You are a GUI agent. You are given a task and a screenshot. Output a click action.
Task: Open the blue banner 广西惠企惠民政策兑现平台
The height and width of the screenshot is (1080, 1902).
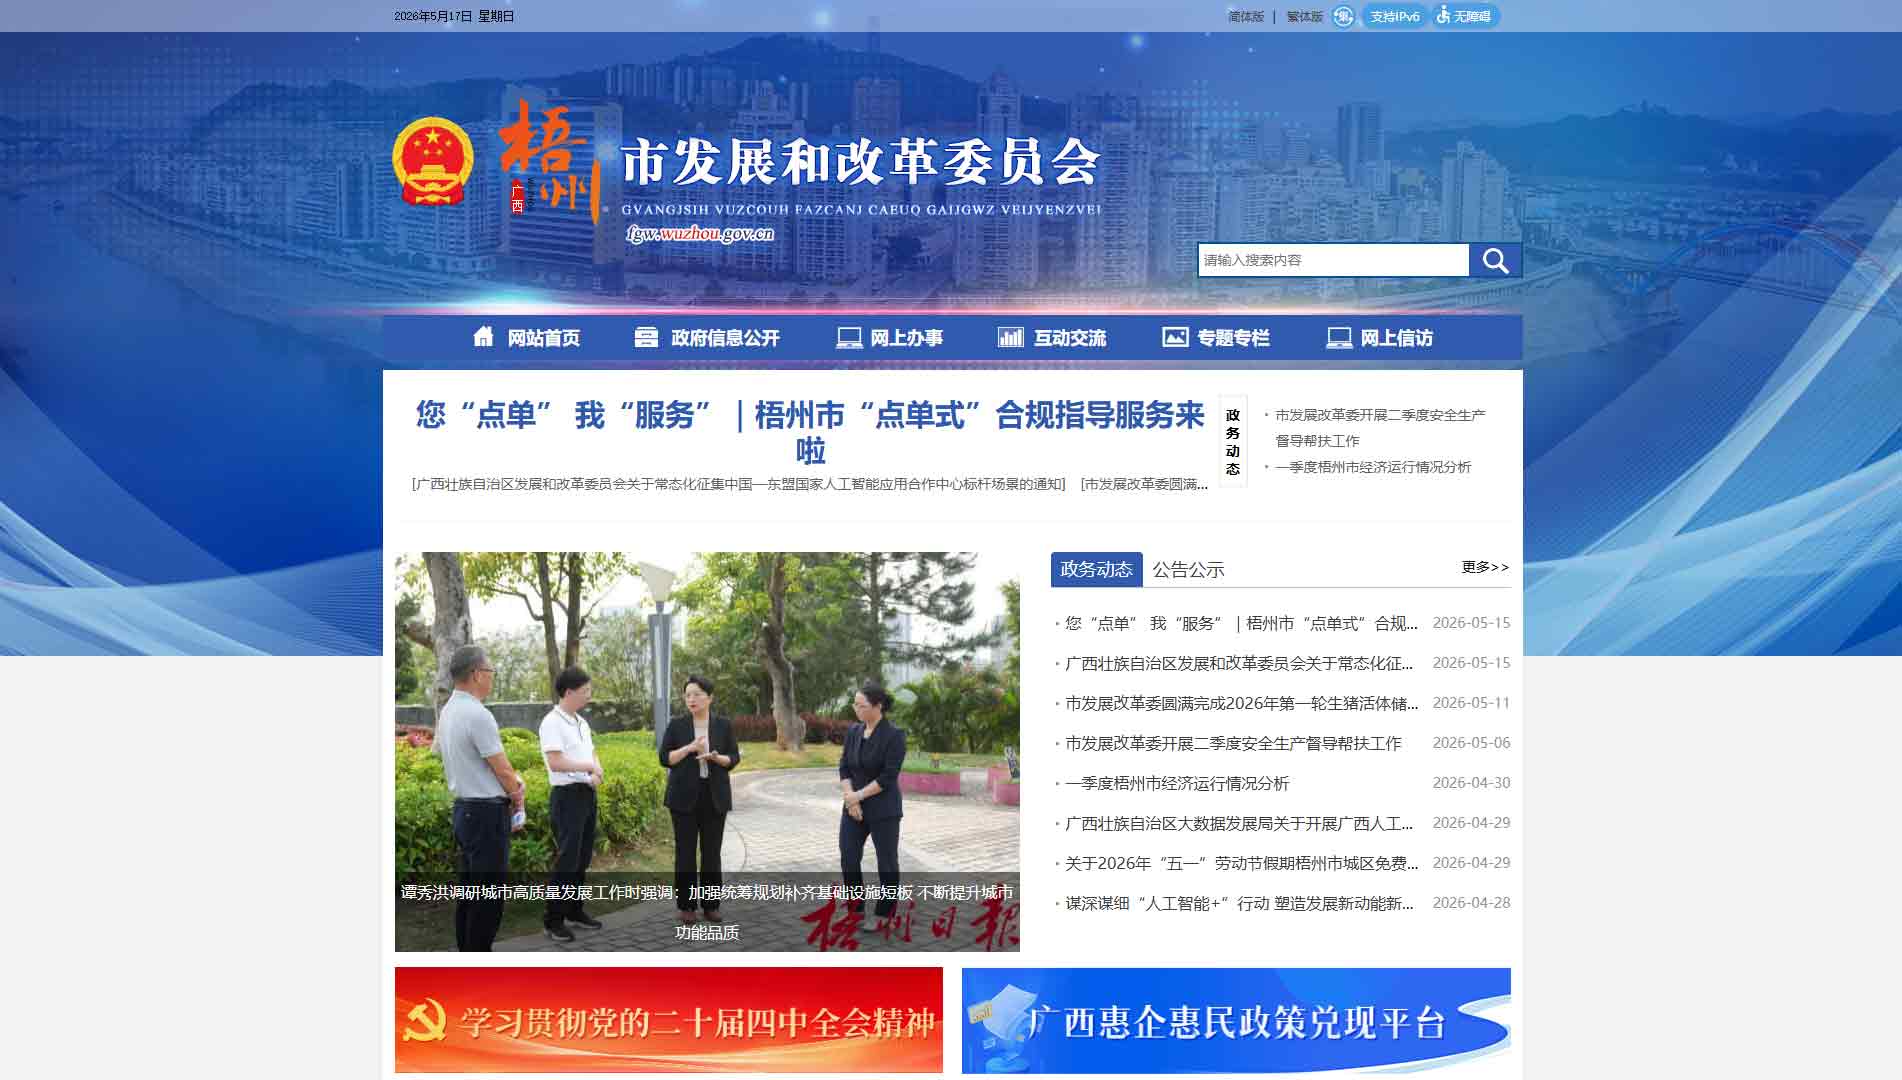click(x=1236, y=1020)
